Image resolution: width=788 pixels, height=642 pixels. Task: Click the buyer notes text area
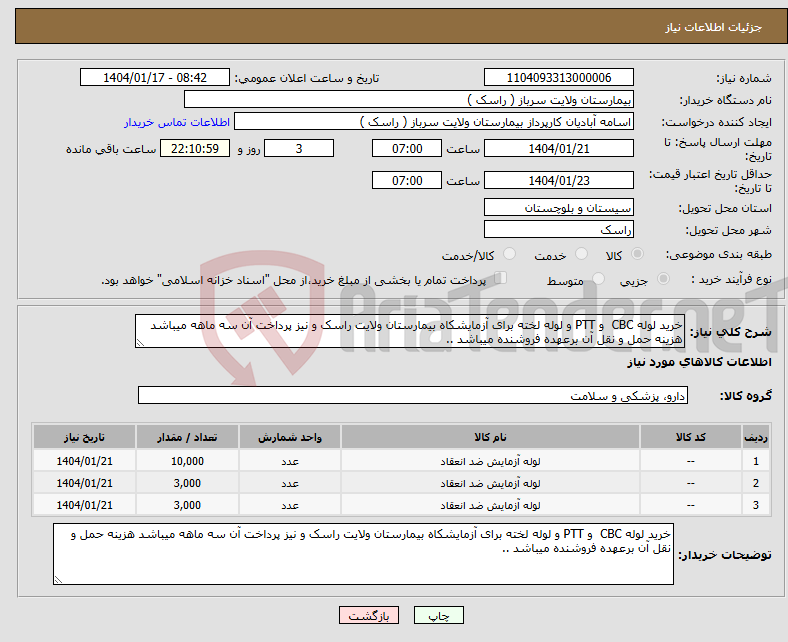tap(363, 554)
